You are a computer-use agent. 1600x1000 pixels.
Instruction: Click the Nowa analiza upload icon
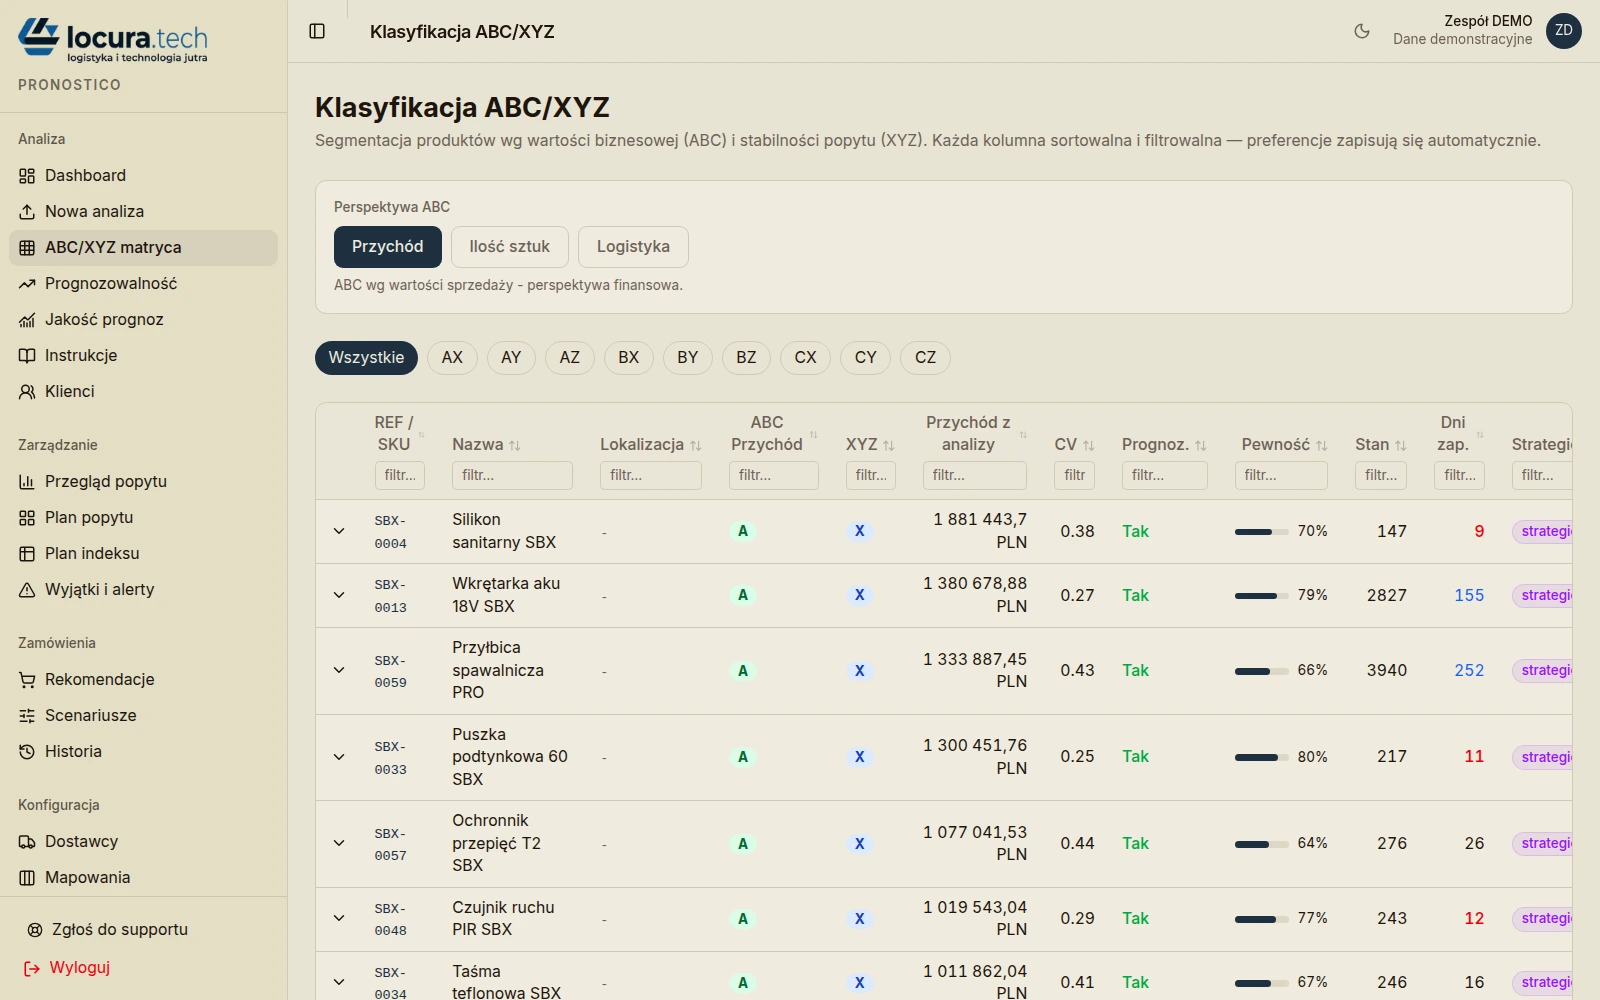coord(27,212)
